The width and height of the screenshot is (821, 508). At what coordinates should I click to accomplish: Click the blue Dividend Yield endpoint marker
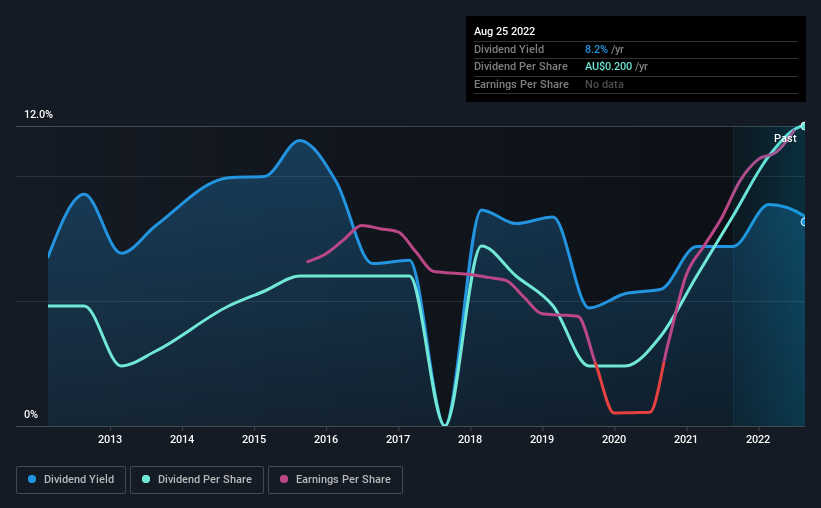[x=803, y=222]
